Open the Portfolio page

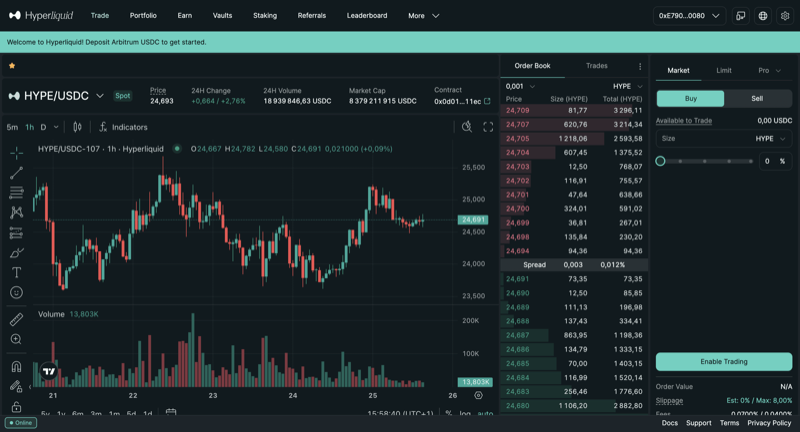(143, 16)
